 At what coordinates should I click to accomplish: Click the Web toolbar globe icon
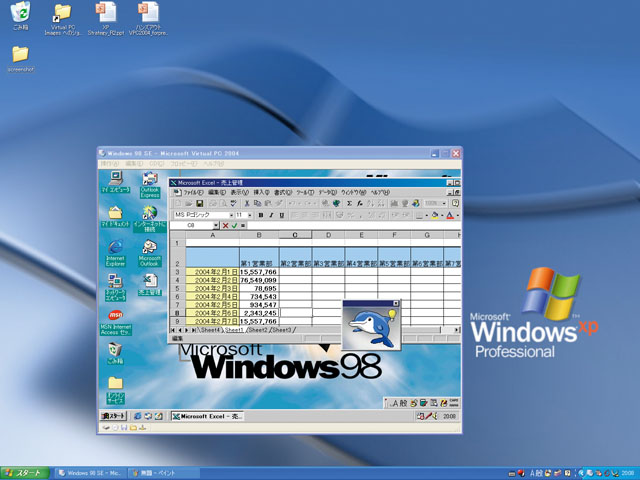[x=336, y=203]
